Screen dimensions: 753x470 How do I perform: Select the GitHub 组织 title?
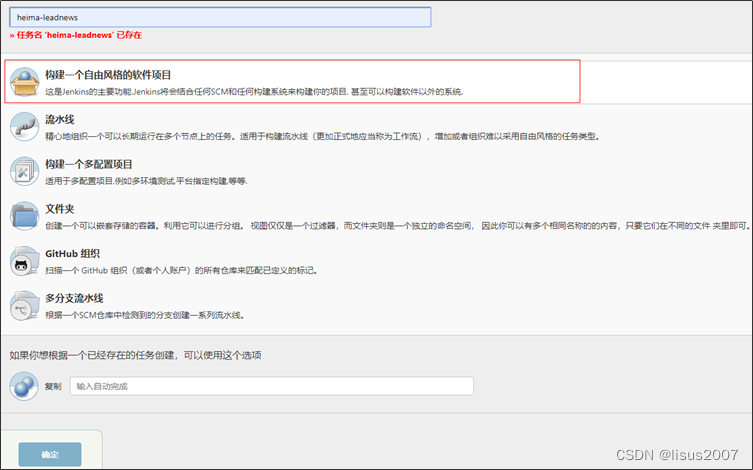73,253
